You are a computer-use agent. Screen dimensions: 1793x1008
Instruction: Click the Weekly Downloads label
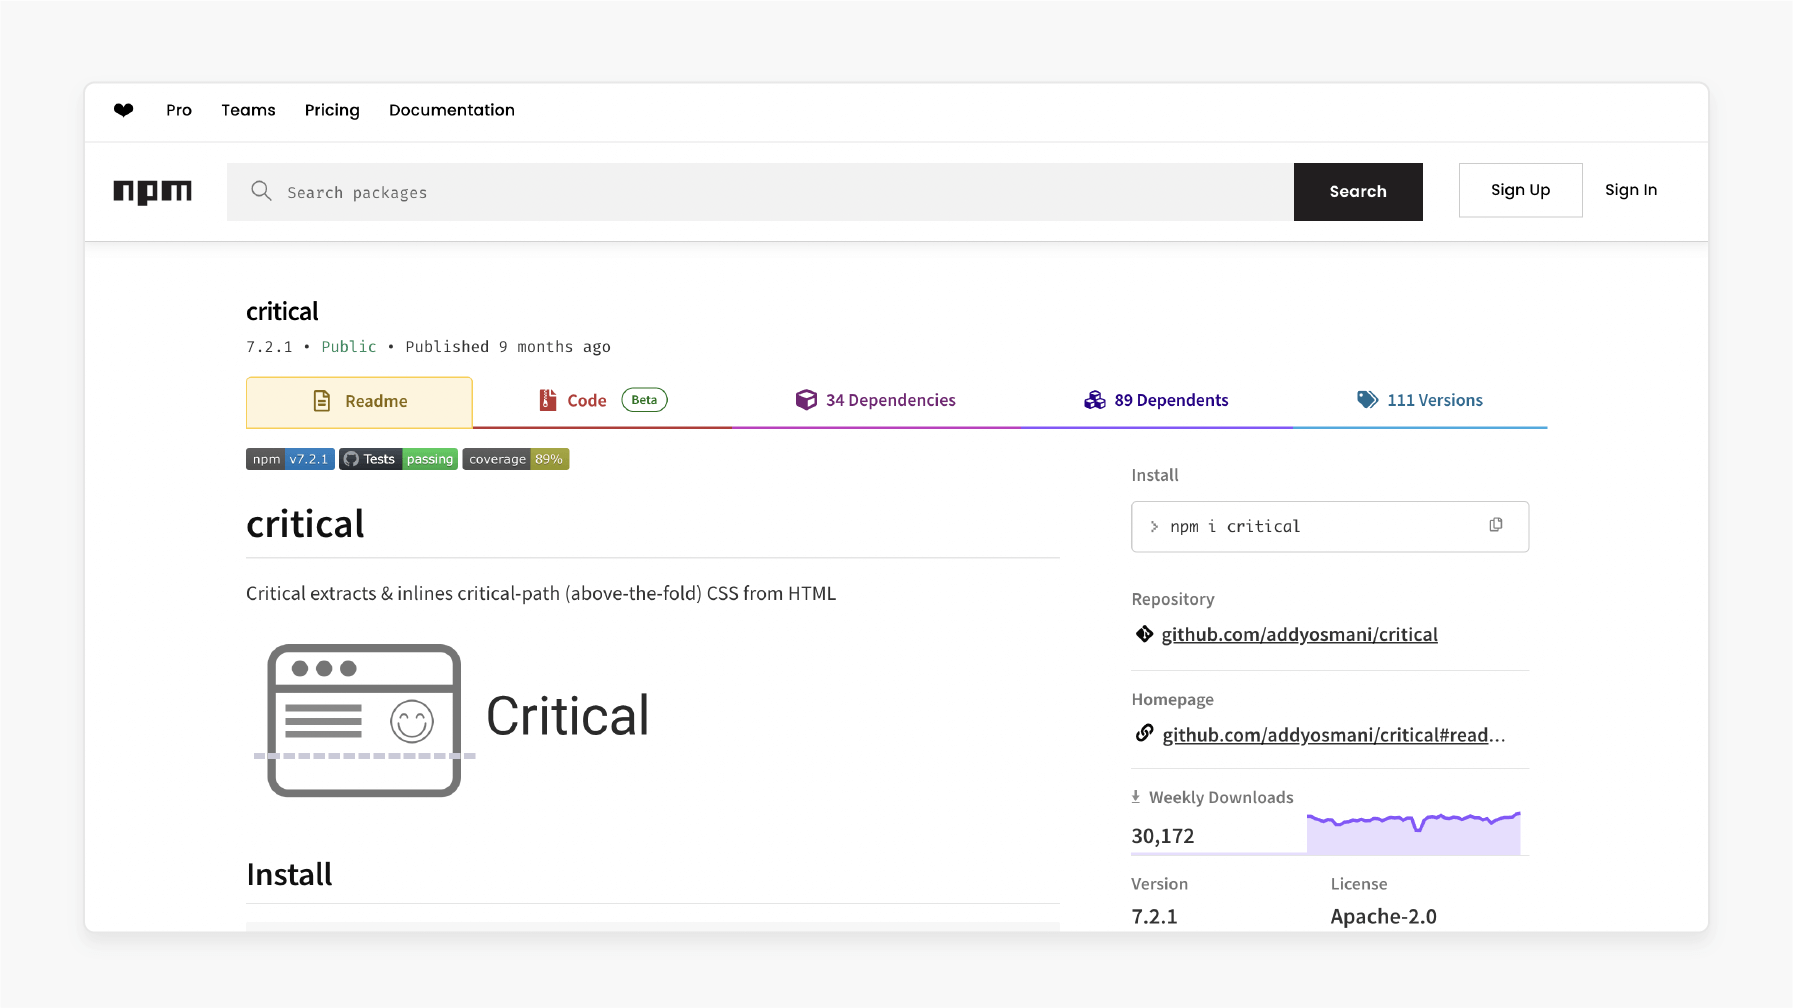tap(1221, 797)
